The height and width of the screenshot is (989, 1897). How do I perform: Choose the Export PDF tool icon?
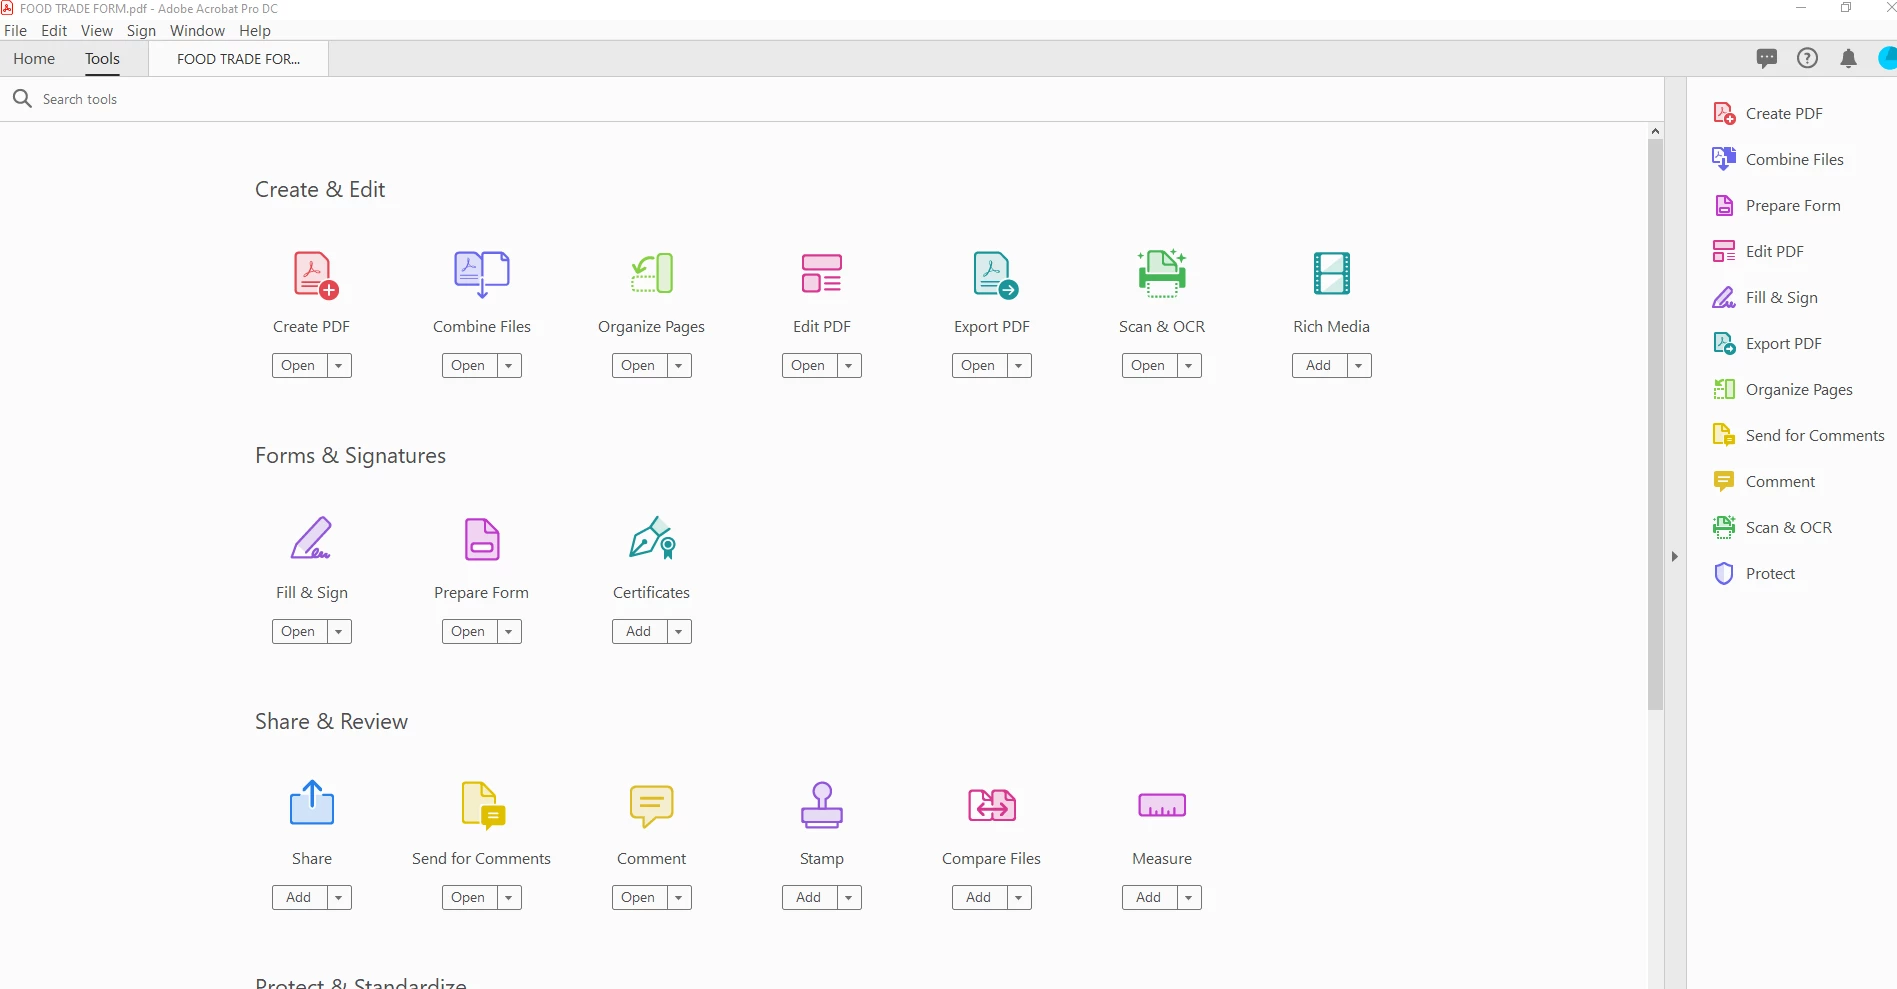tap(995, 275)
